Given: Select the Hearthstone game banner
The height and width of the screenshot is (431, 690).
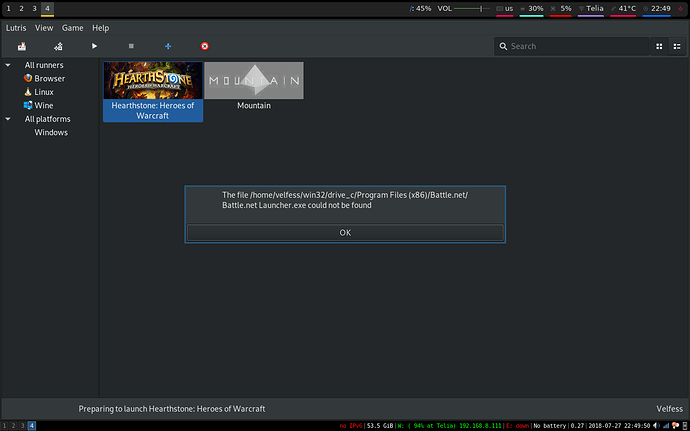Looking at the screenshot, I should 153,80.
